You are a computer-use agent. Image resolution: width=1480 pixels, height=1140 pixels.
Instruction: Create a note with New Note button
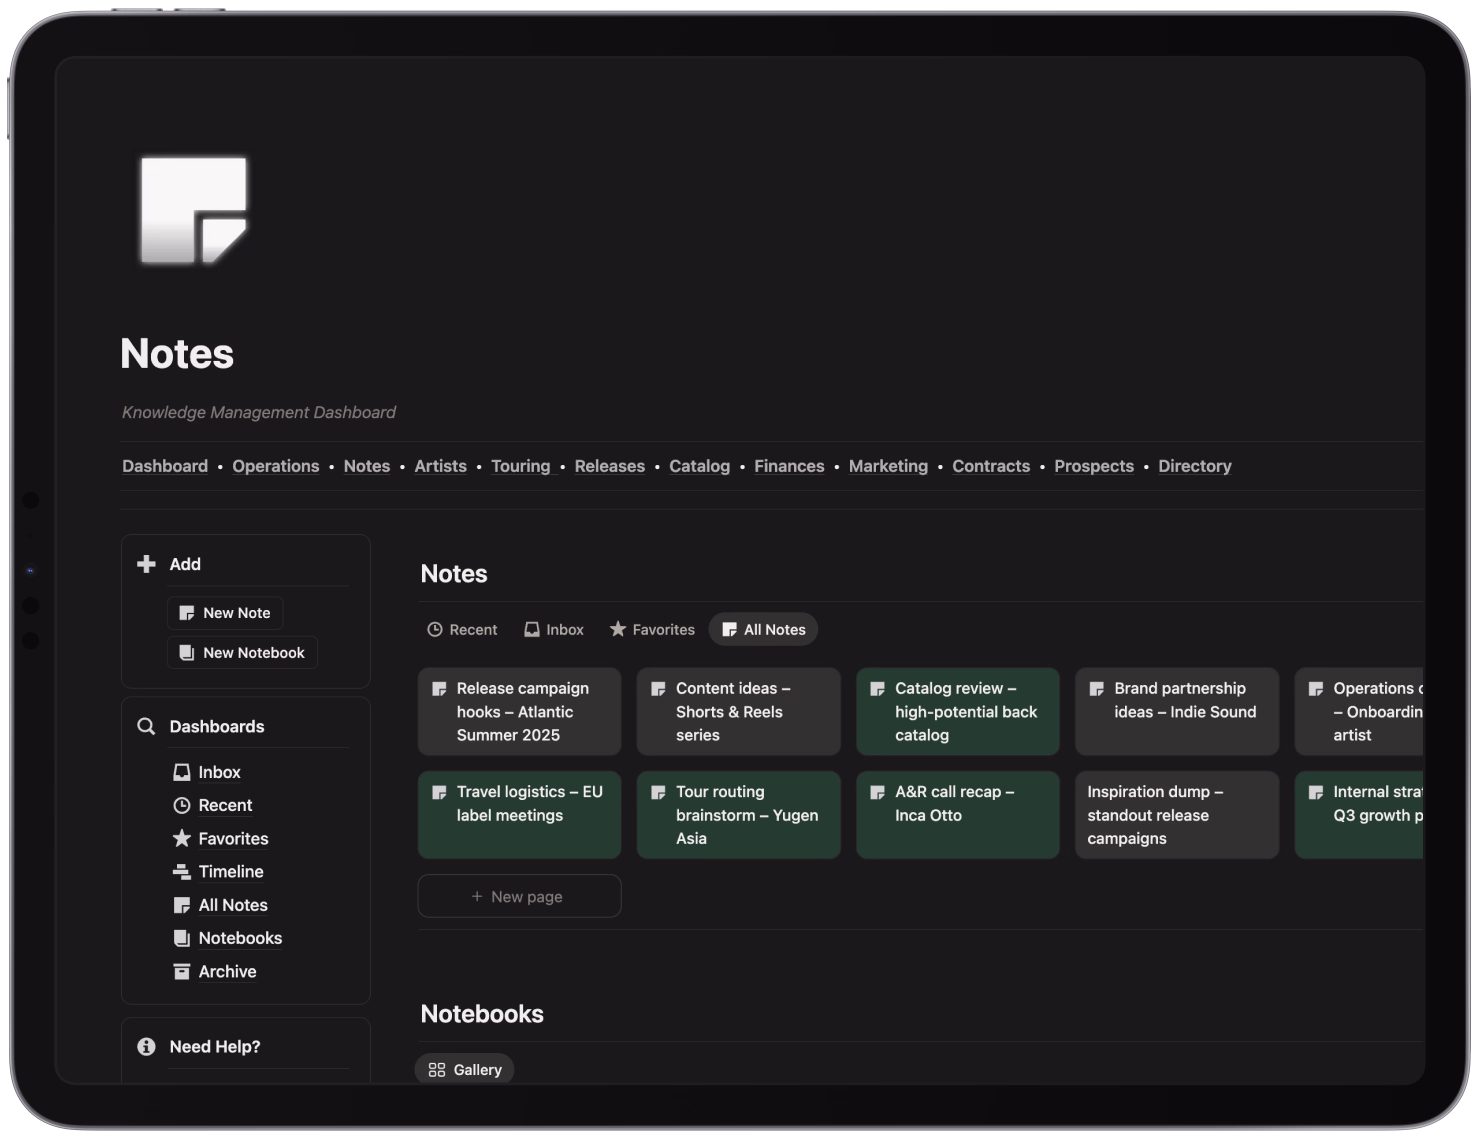click(x=225, y=613)
